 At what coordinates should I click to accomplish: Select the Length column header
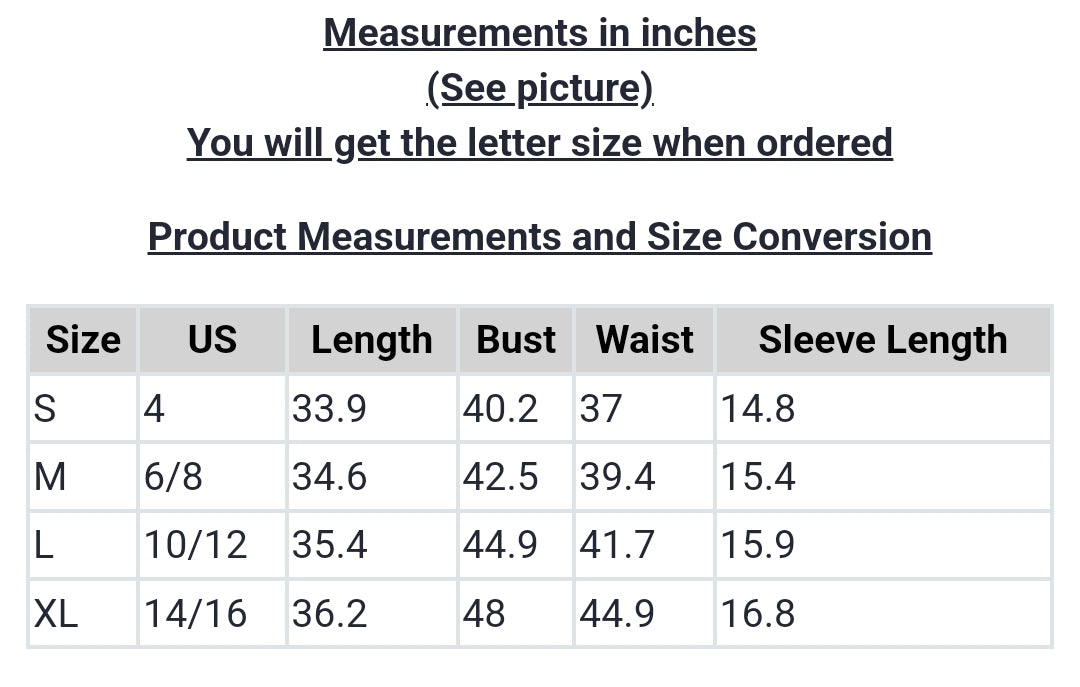372,340
